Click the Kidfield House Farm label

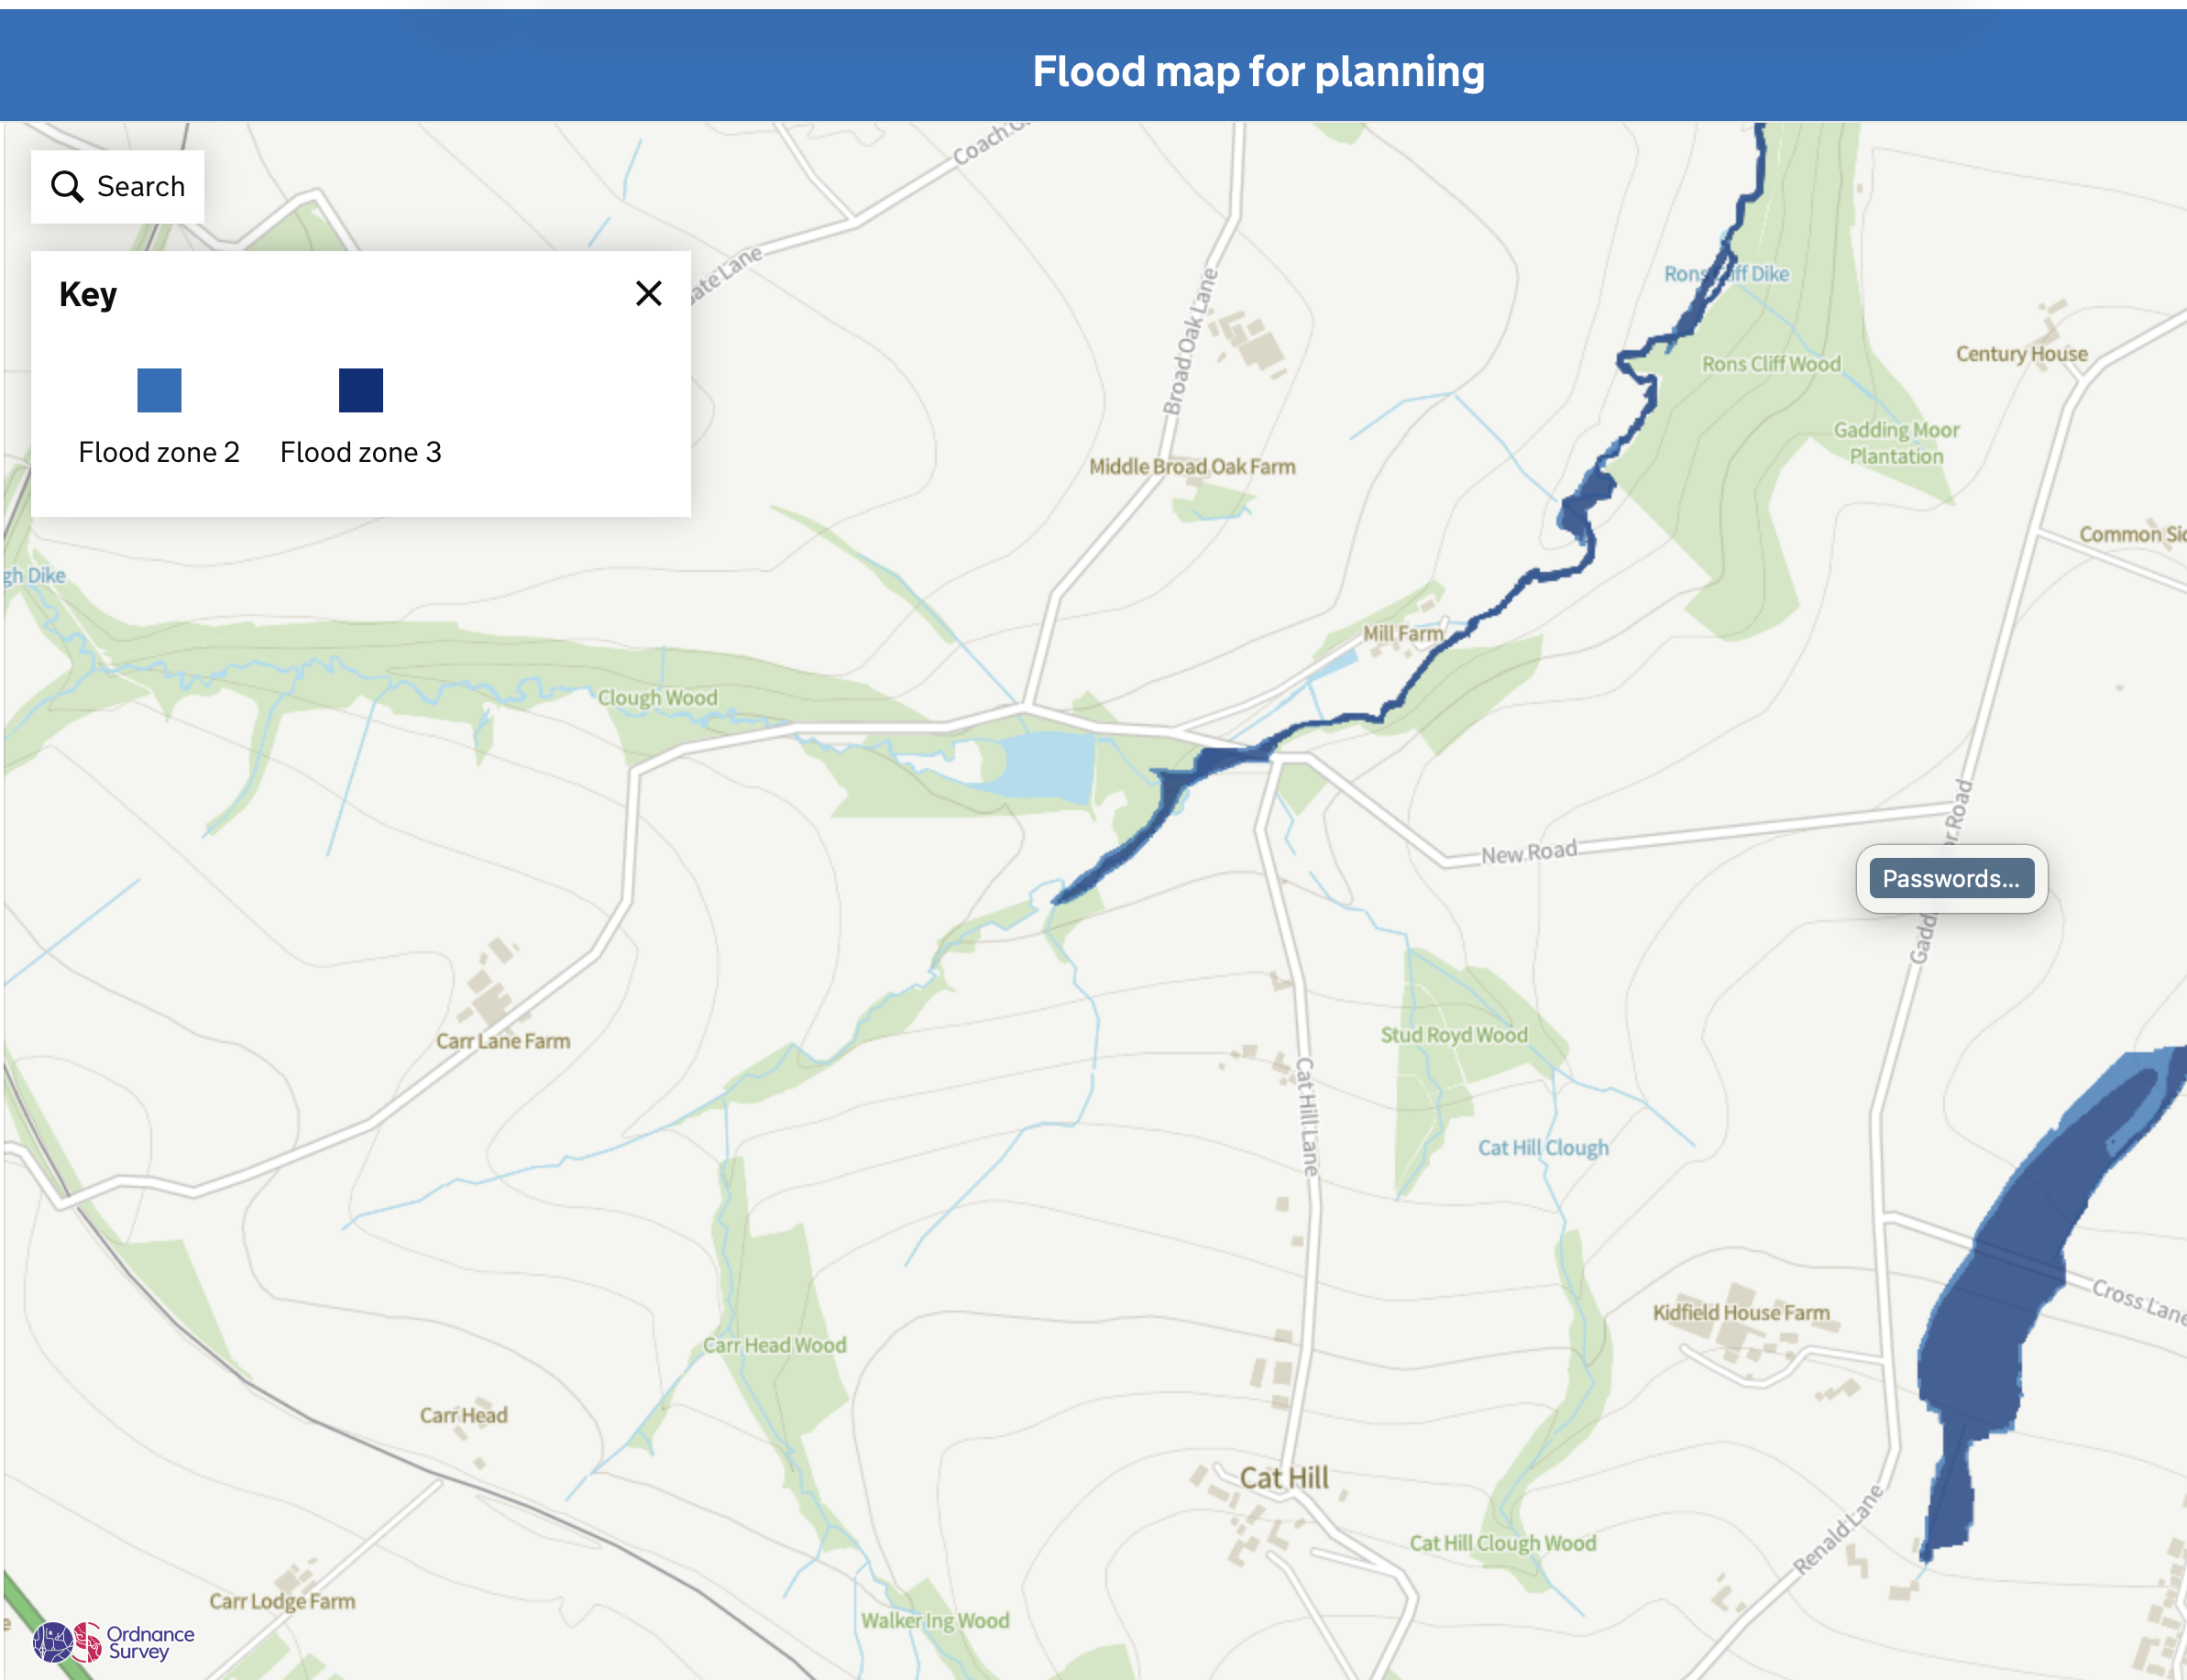(1741, 1312)
